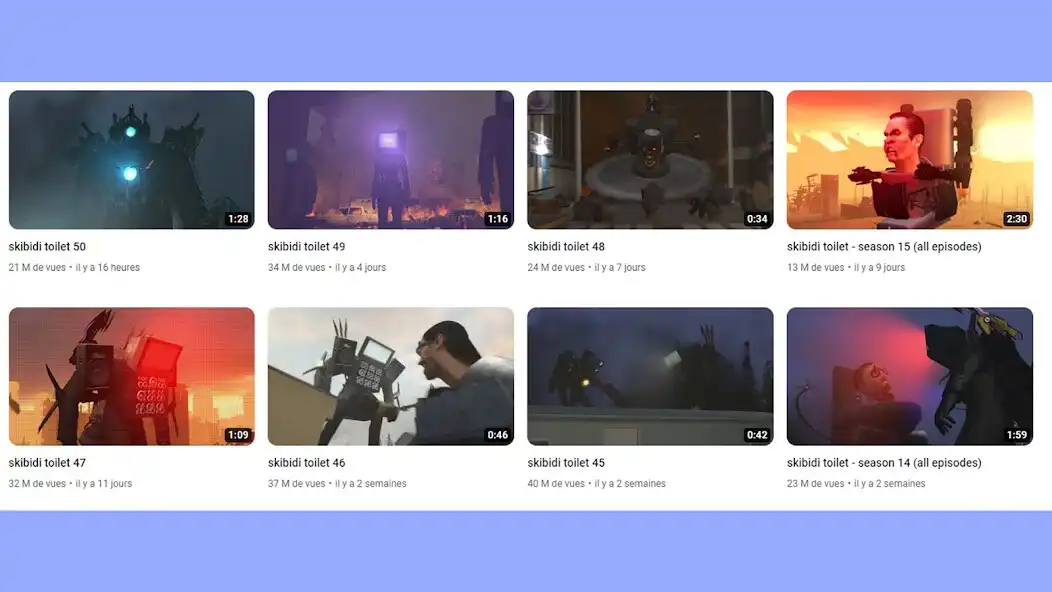Click the 1:09 duration badge

pos(238,435)
